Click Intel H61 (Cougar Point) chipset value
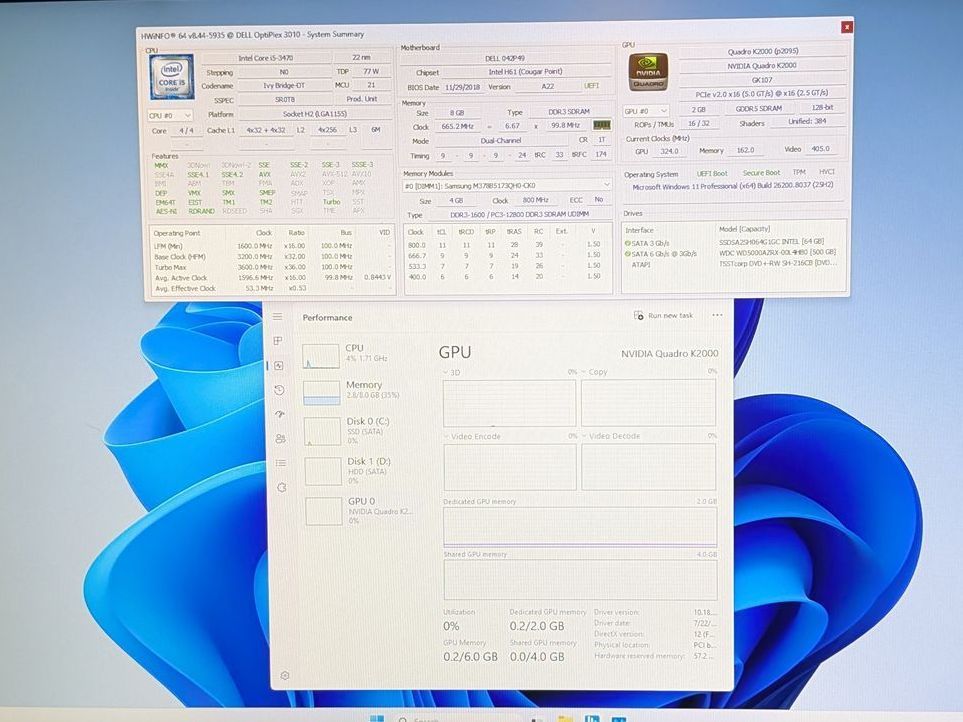The height and width of the screenshot is (722, 963). coord(525,72)
